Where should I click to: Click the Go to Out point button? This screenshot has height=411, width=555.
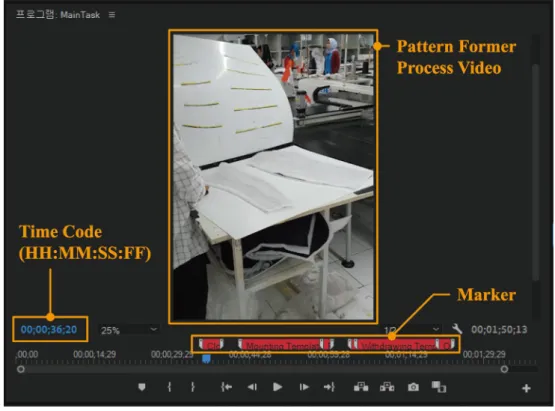tap(329, 387)
